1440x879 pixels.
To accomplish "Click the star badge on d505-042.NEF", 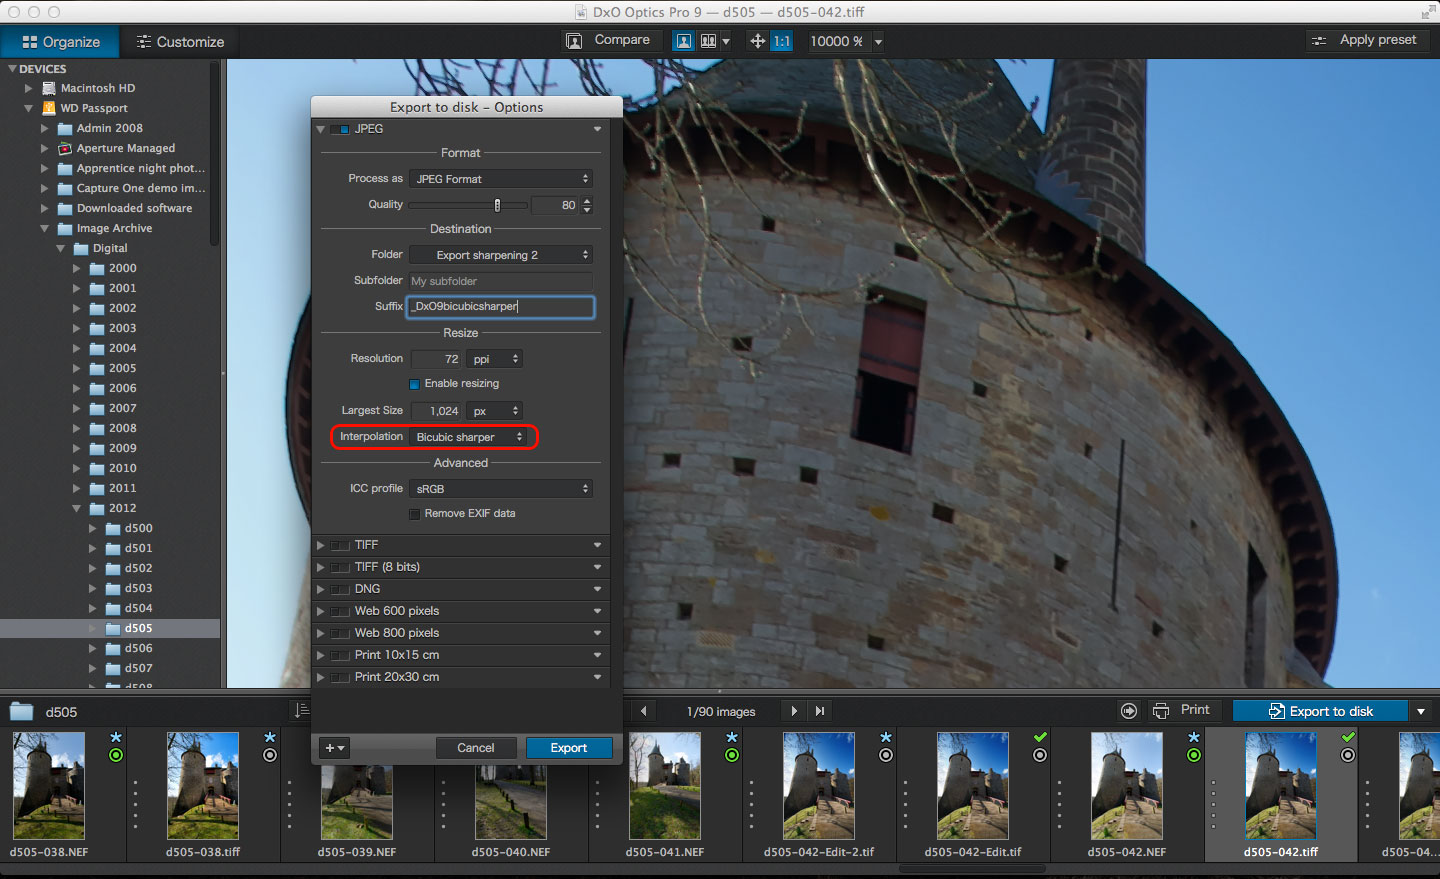I will (1194, 737).
